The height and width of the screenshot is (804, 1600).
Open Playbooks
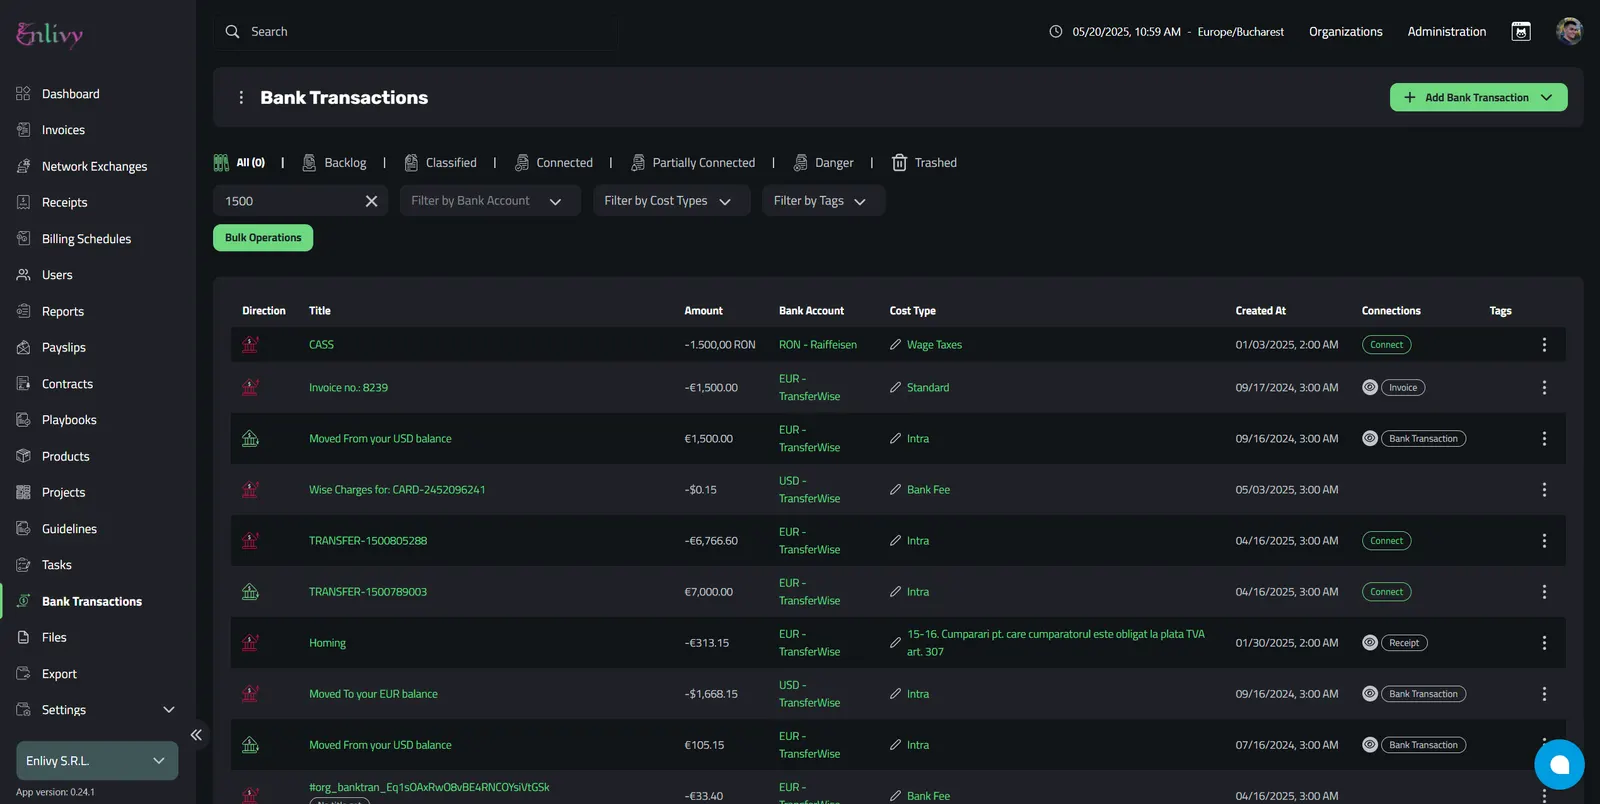click(69, 420)
